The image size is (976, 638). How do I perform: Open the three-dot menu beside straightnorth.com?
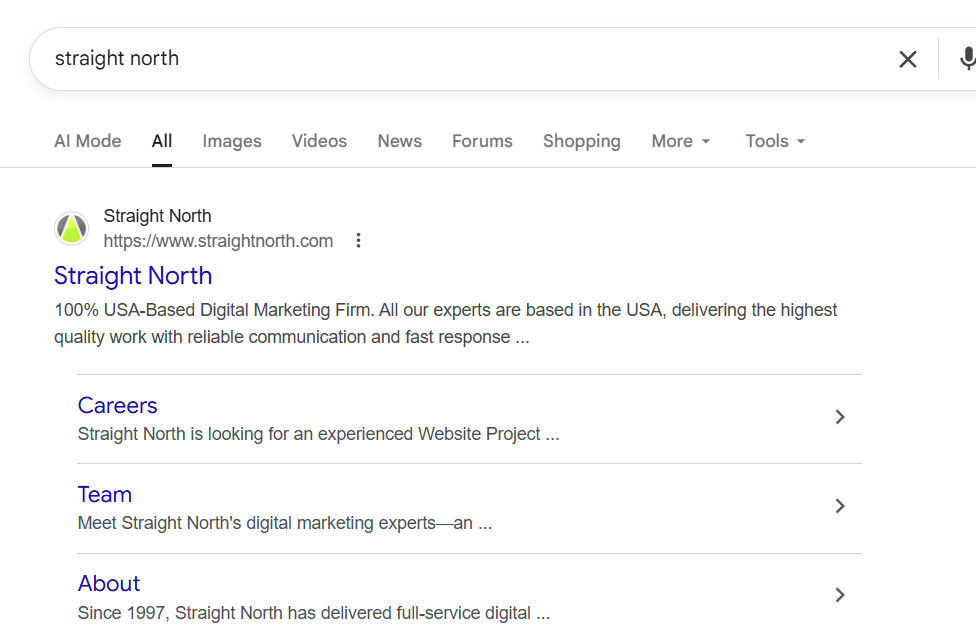(x=359, y=240)
